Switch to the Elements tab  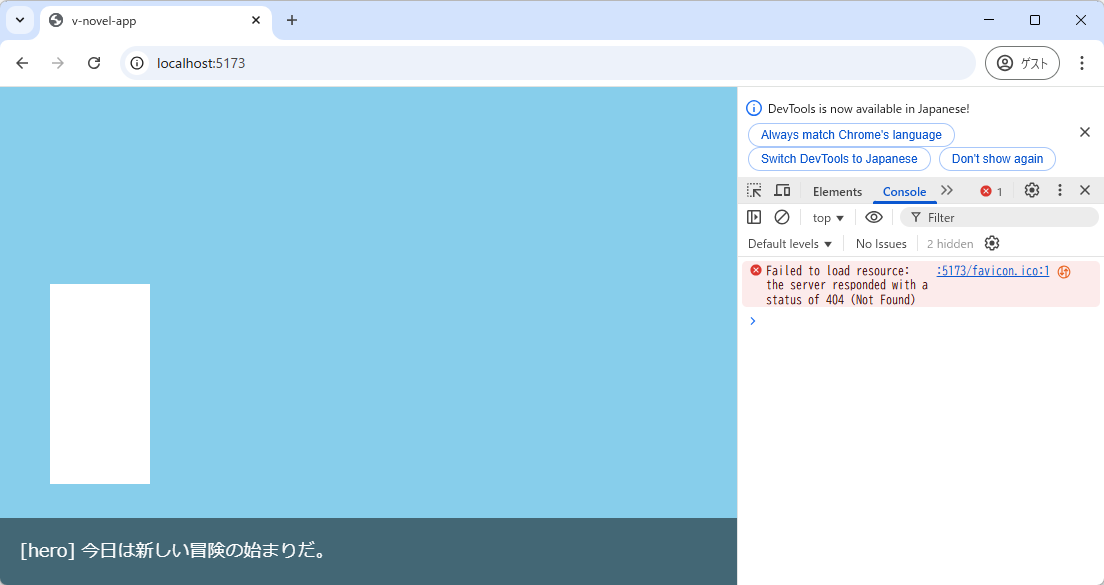tap(837, 191)
